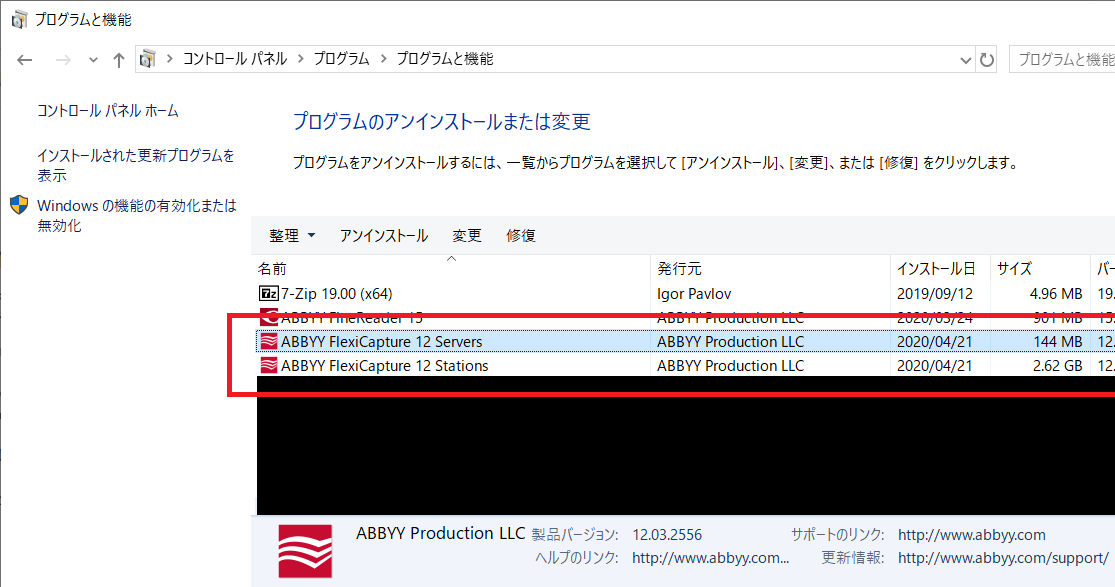Select ABBYY FlexiCapture 12 Servers entry

pos(685,342)
